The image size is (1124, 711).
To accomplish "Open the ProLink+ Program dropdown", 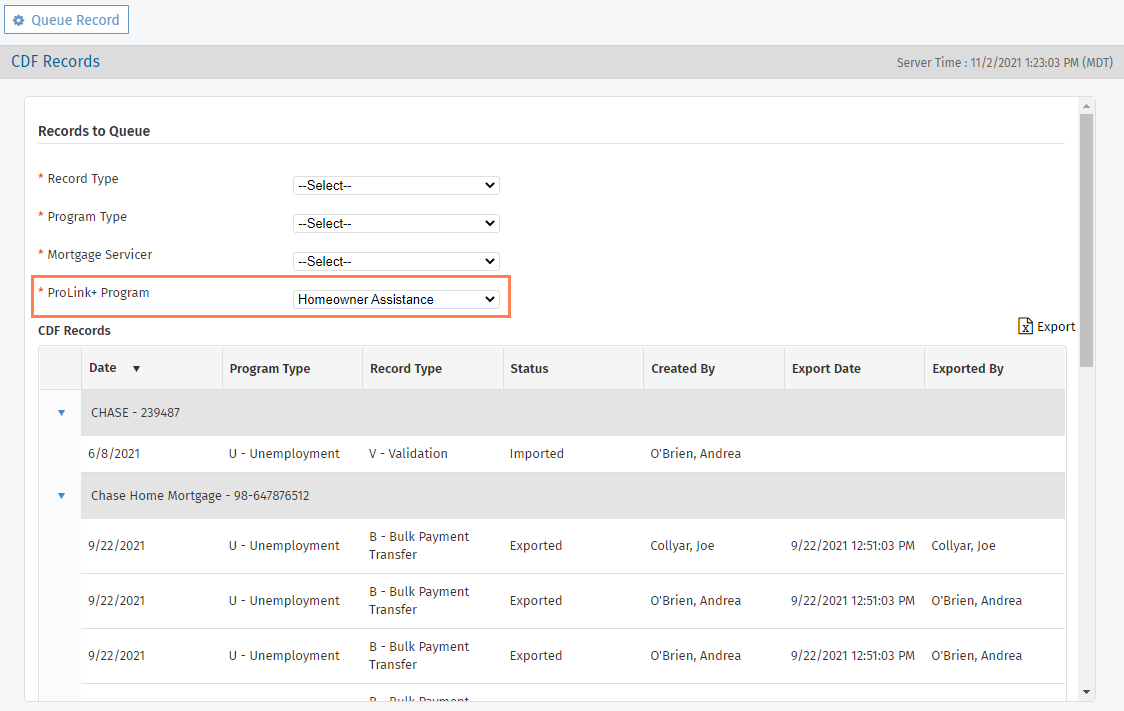I will [396, 300].
